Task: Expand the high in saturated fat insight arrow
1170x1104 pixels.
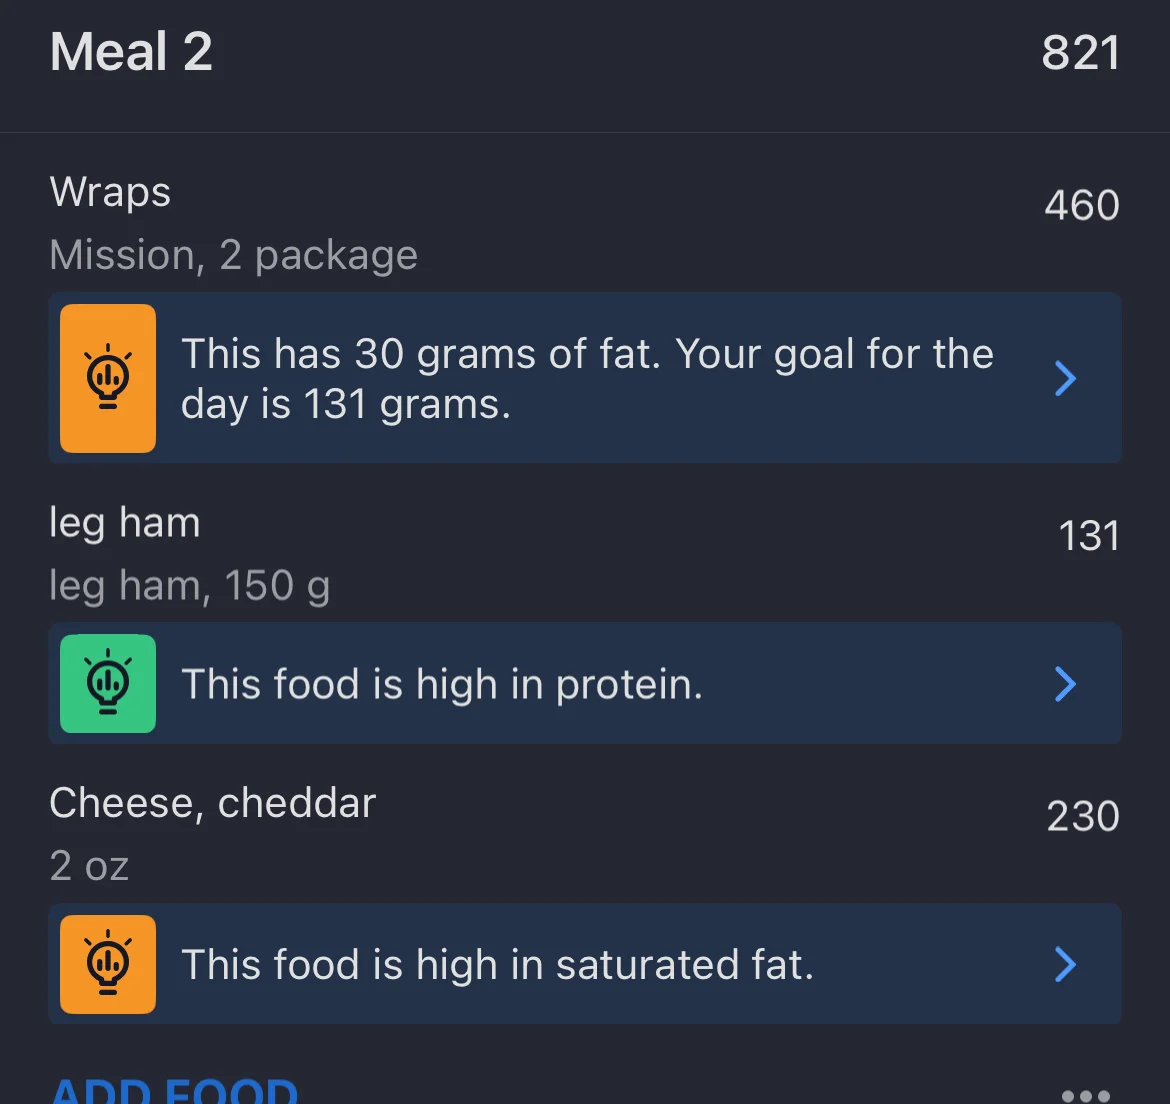Action: coord(1065,964)
